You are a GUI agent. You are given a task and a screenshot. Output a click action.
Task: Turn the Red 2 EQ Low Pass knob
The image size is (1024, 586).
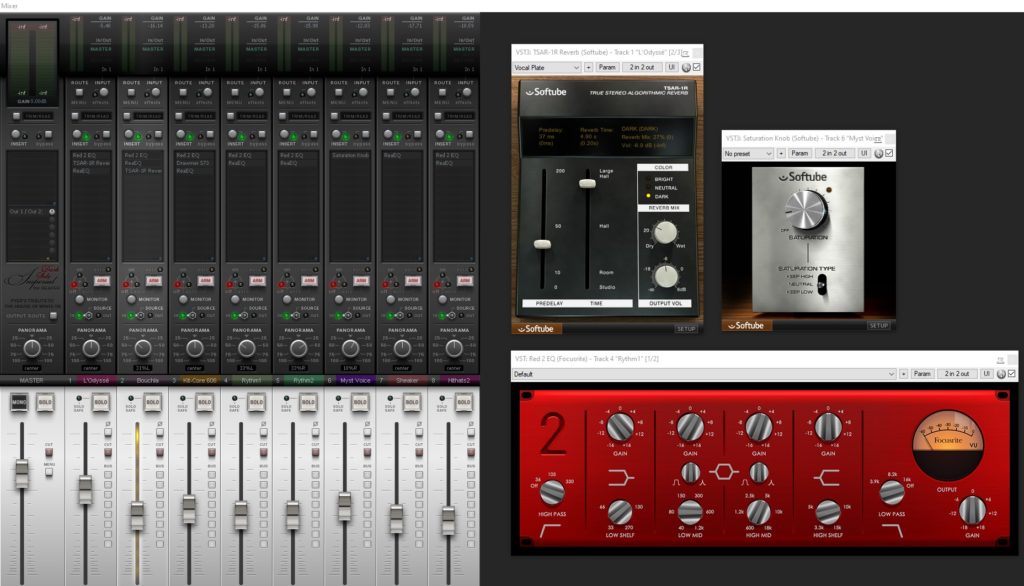(x=891, y=492)
